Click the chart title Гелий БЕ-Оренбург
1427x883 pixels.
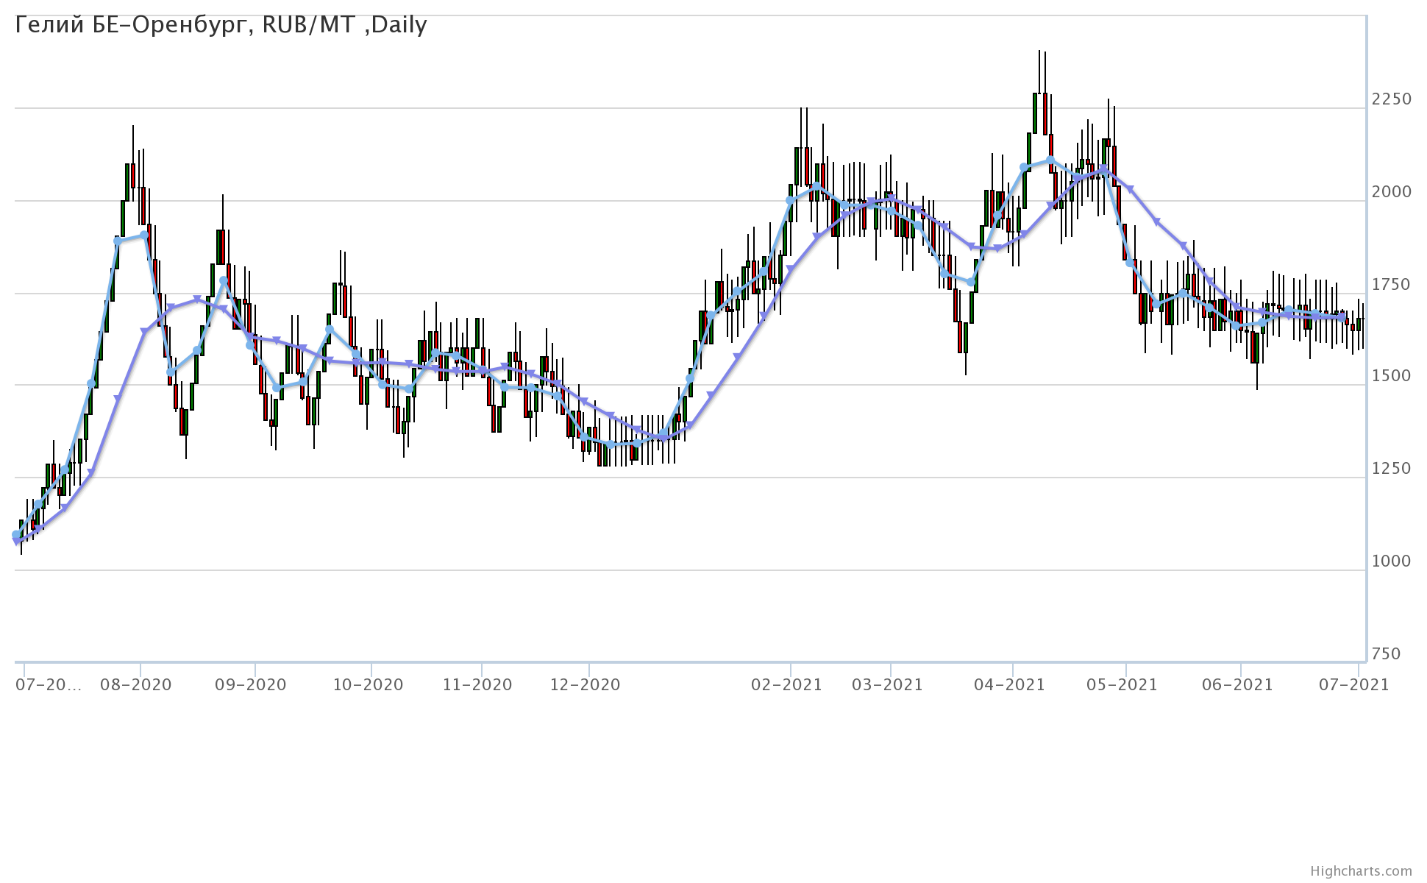tap(221, 25)
